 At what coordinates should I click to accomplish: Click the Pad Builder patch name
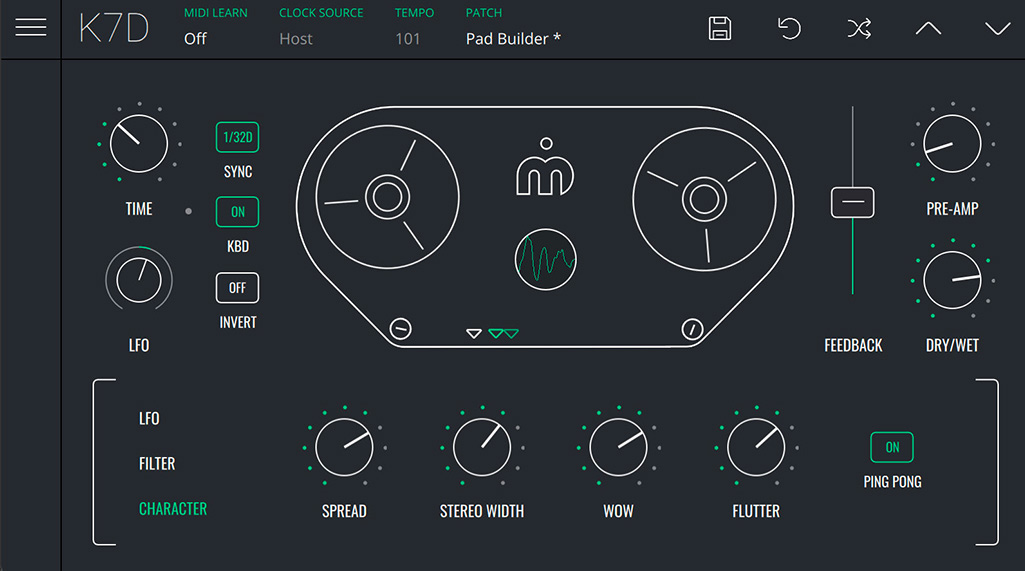coord(513,39)
